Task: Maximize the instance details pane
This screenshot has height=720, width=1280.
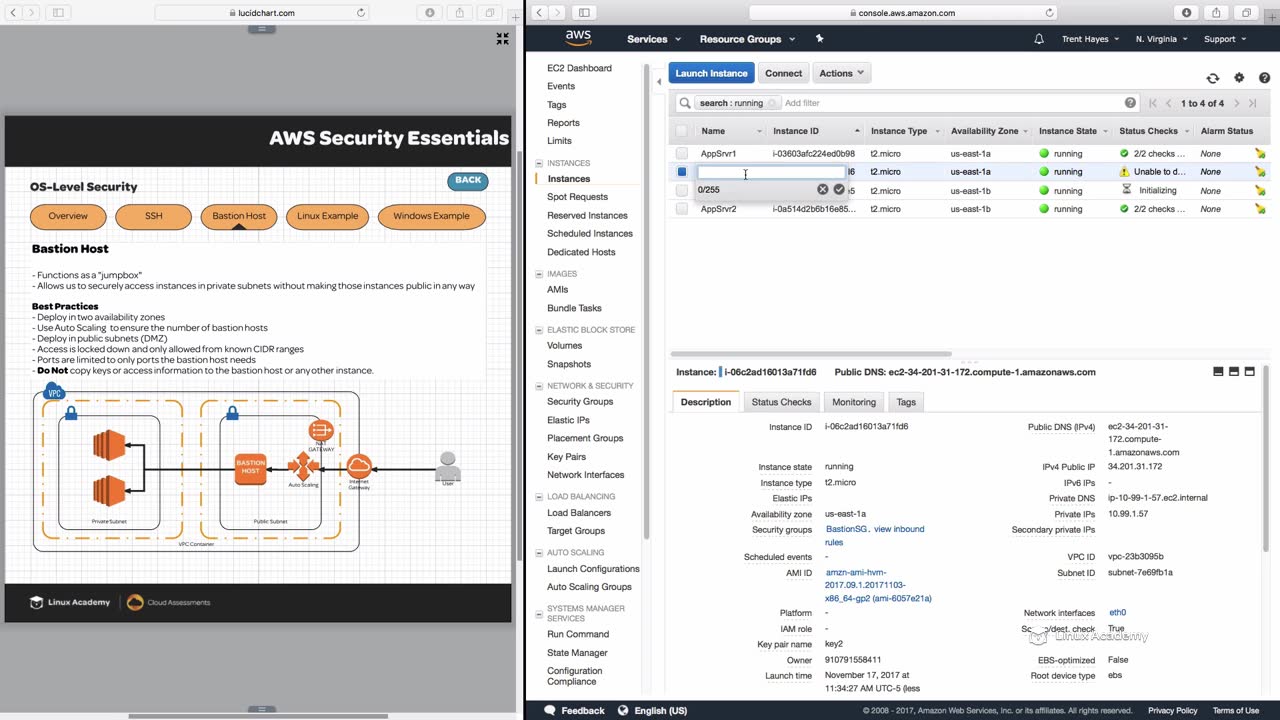Action: coord(1250,371)
